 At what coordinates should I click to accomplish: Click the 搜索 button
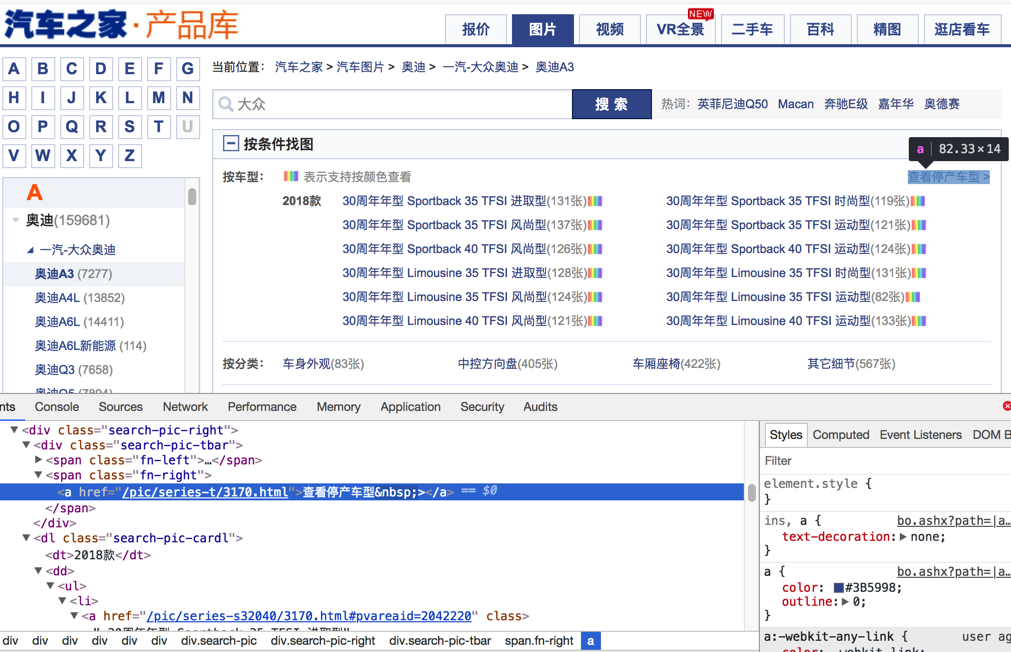[x=612, y=104]
